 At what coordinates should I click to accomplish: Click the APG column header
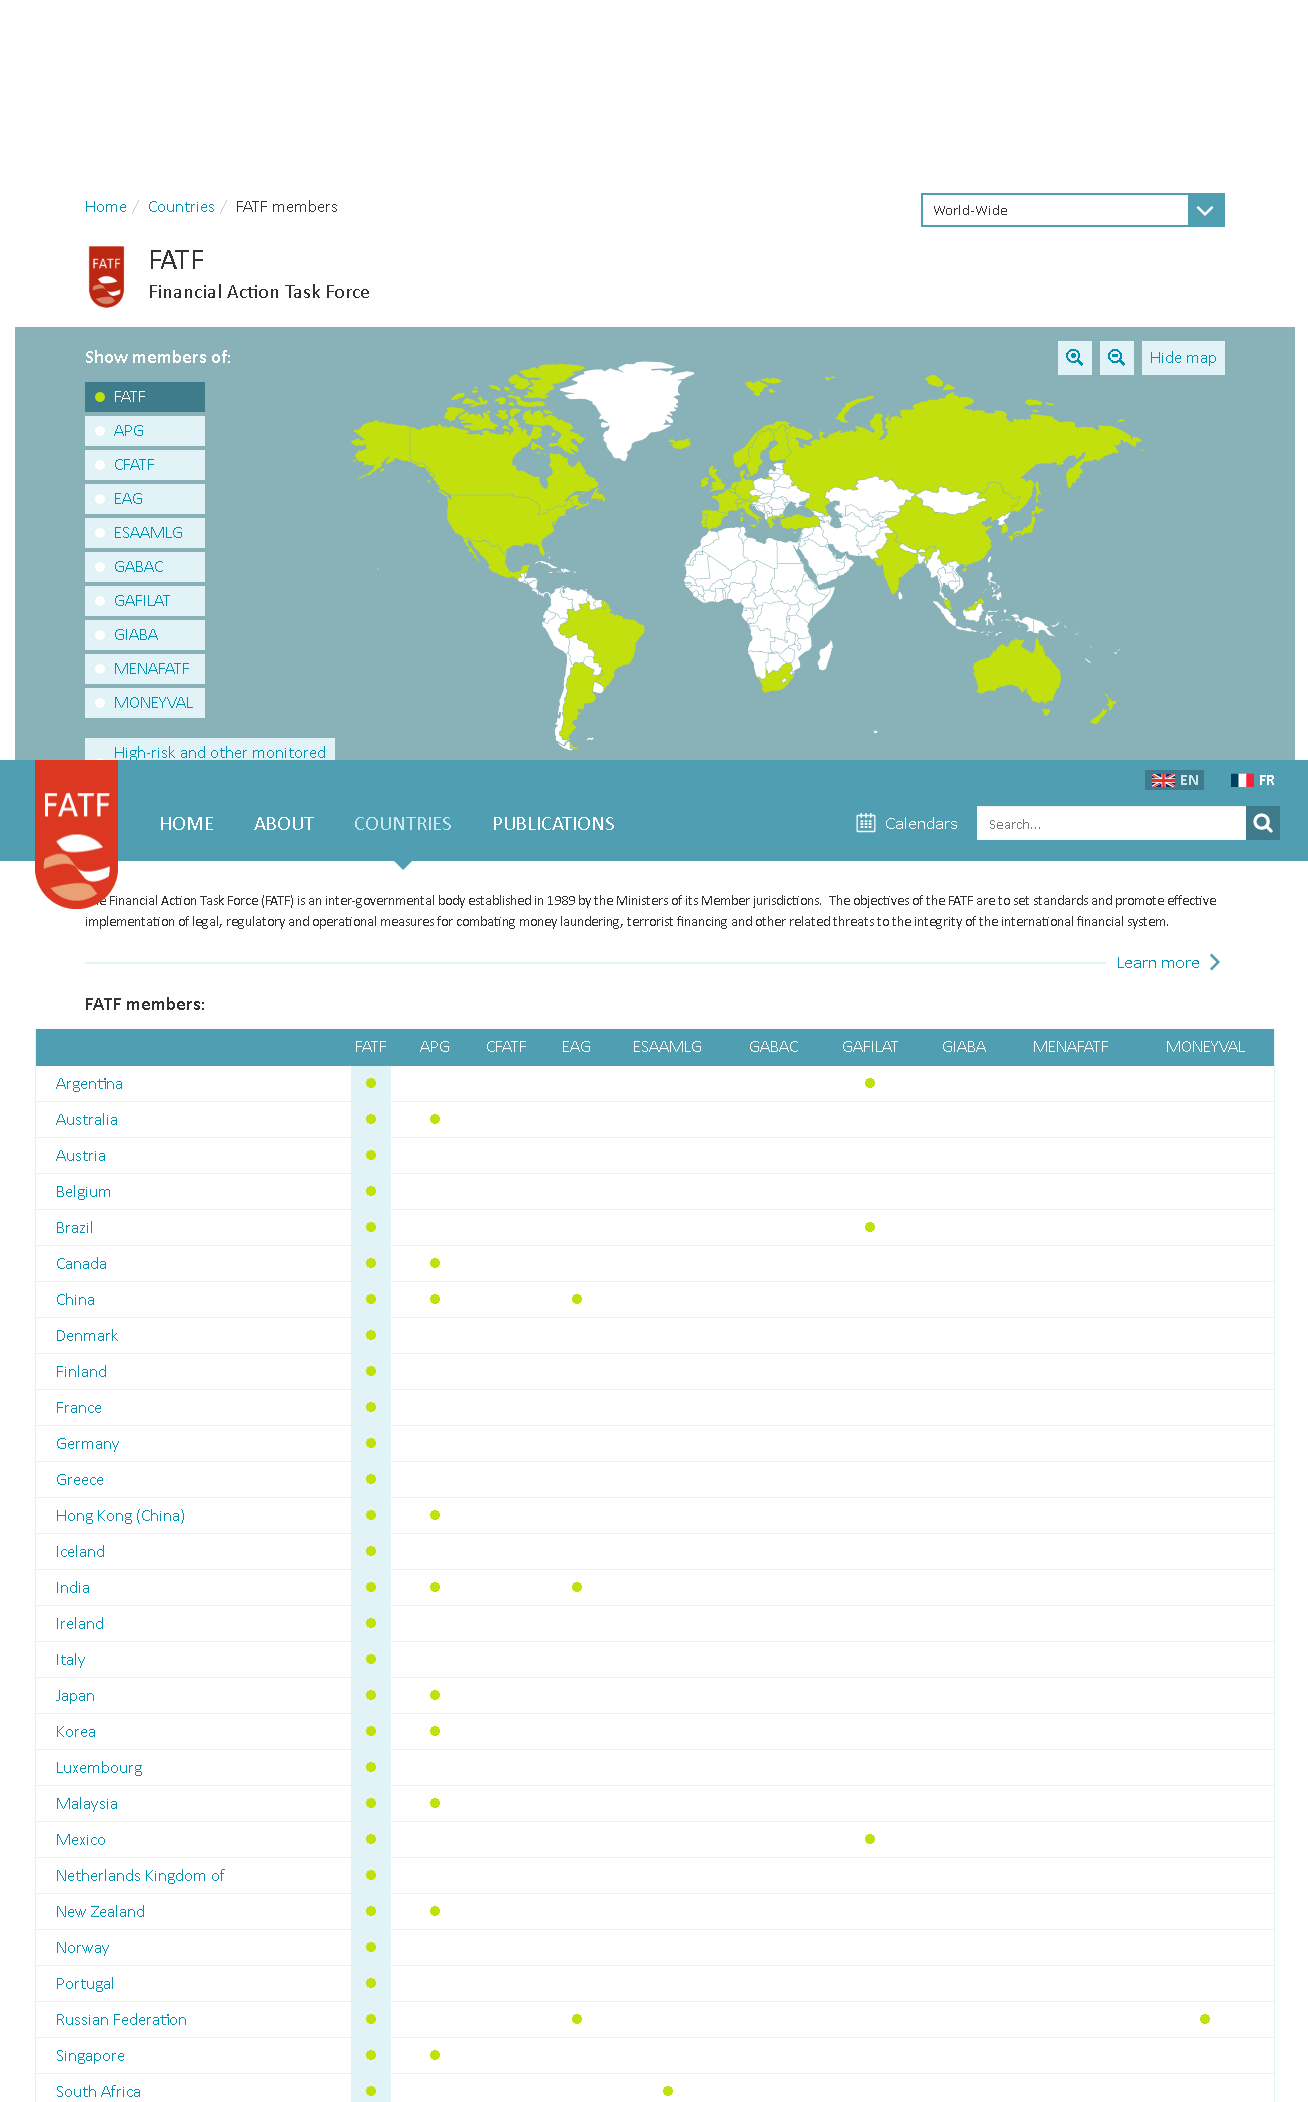pos(435,1047)
